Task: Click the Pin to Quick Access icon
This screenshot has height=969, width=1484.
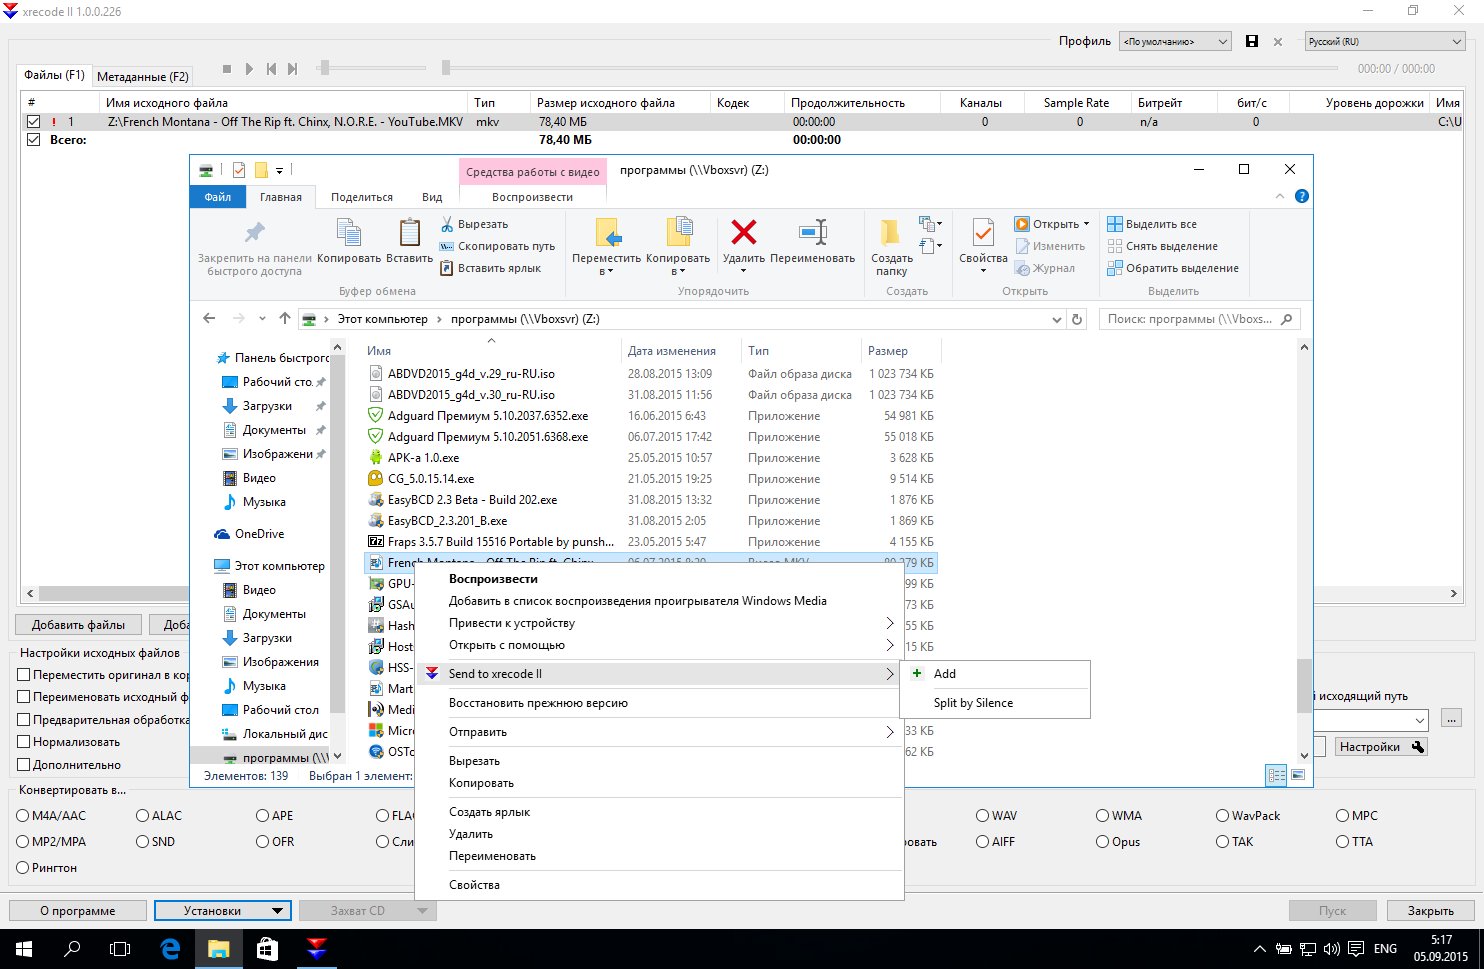Action: point(254,233)
